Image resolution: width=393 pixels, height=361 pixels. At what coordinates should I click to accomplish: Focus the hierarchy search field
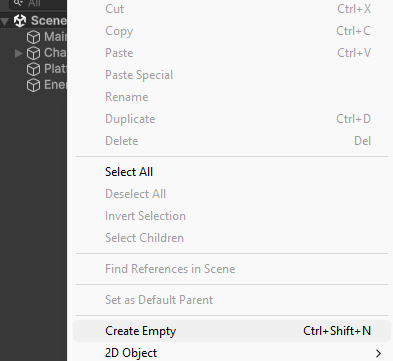pos(38,3)
